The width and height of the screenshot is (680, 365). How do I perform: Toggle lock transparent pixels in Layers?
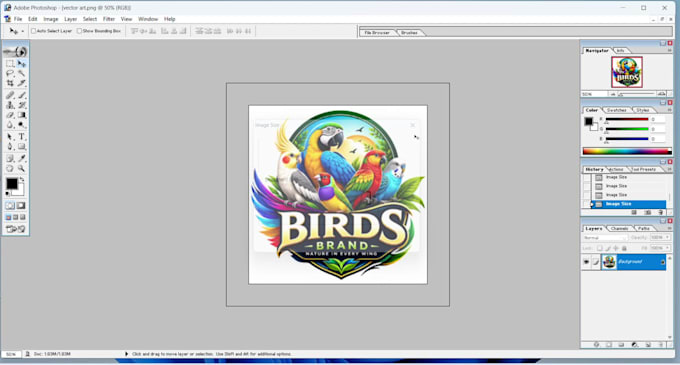tap(599, 248)
